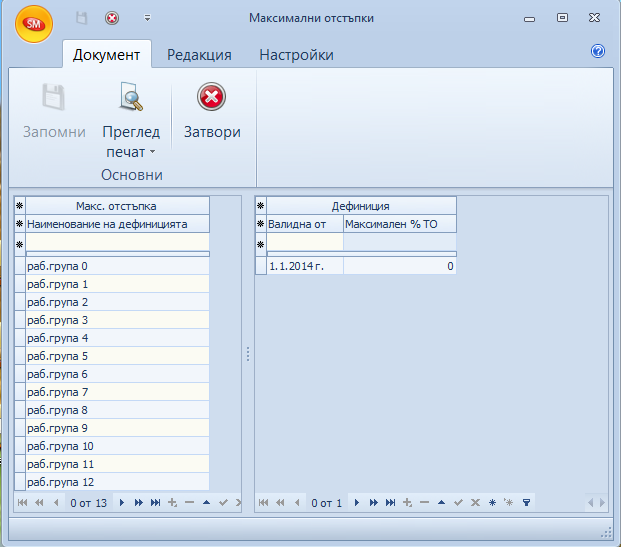Click the Максимален % ТО value cell 0
Image resolution: width=621 pixels, height=547 pixels.
[x=400, y=266]
